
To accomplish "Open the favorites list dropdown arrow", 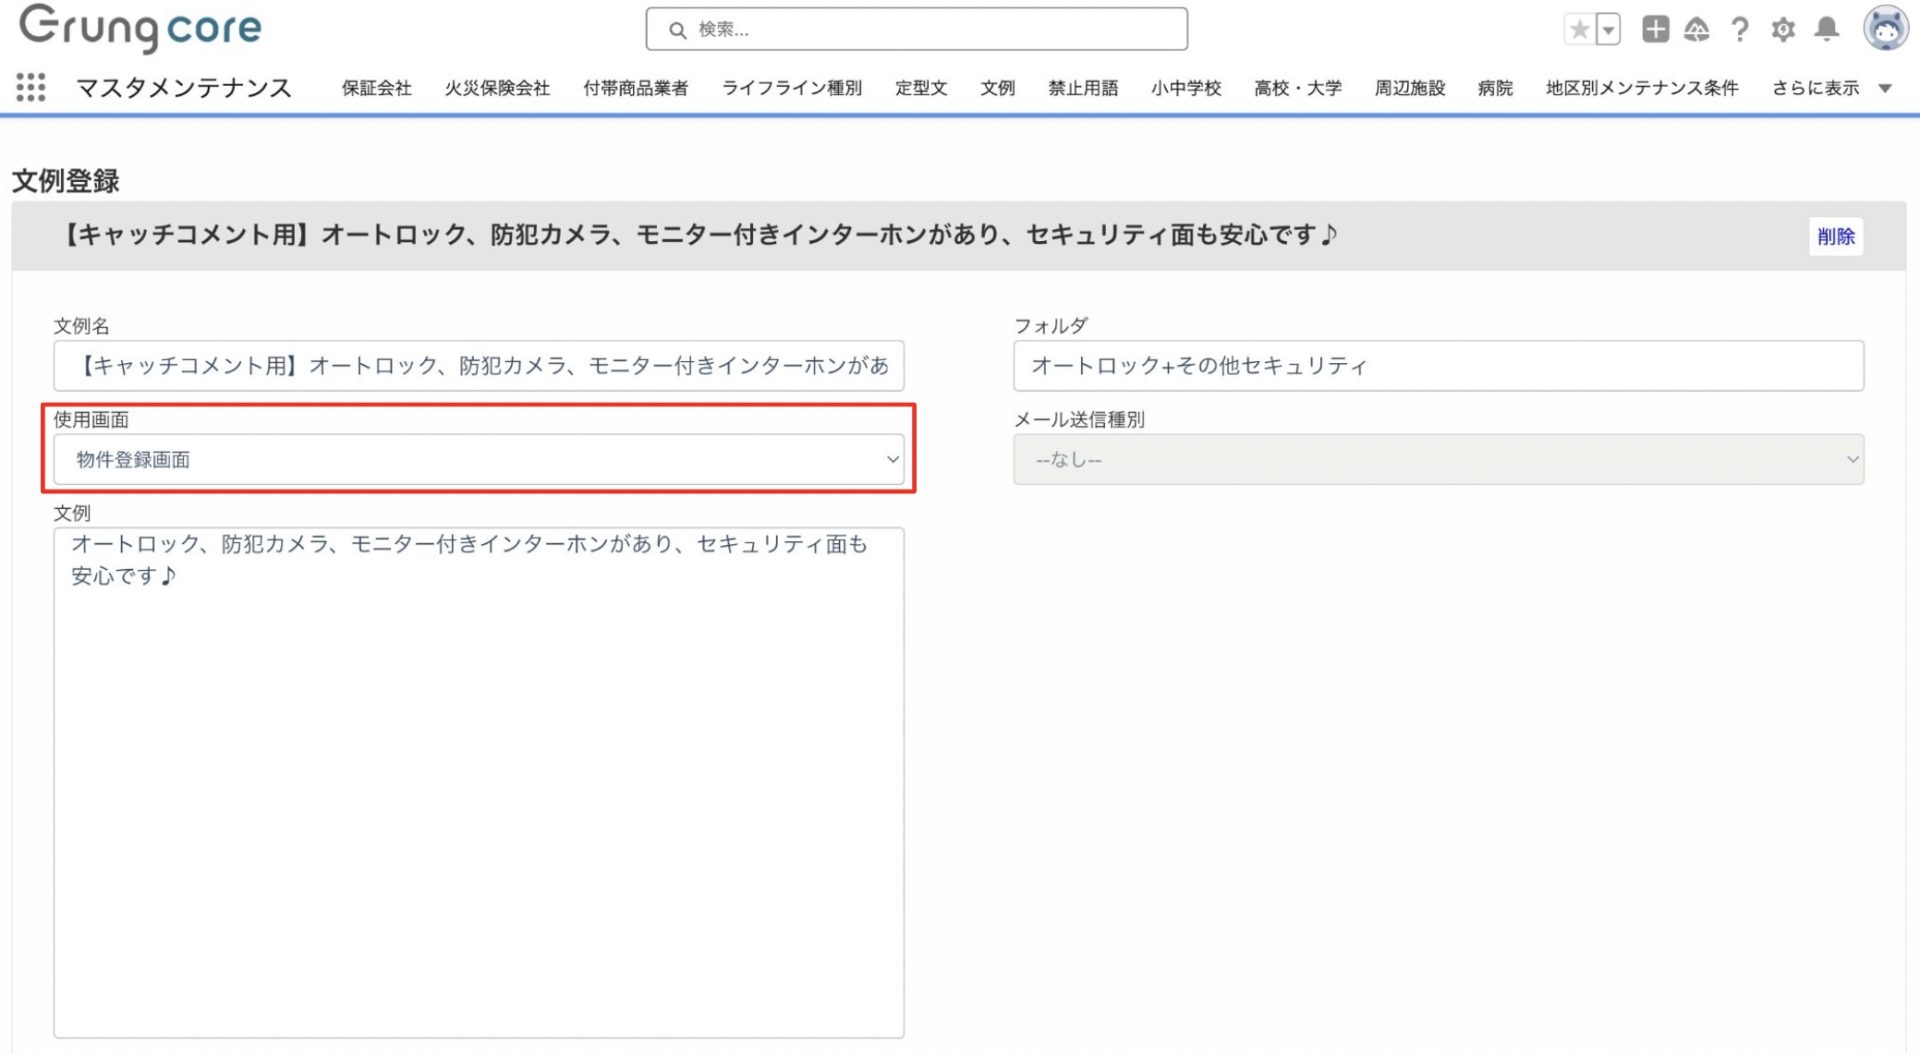I will pyautogui.click(x=1608, y=30).
